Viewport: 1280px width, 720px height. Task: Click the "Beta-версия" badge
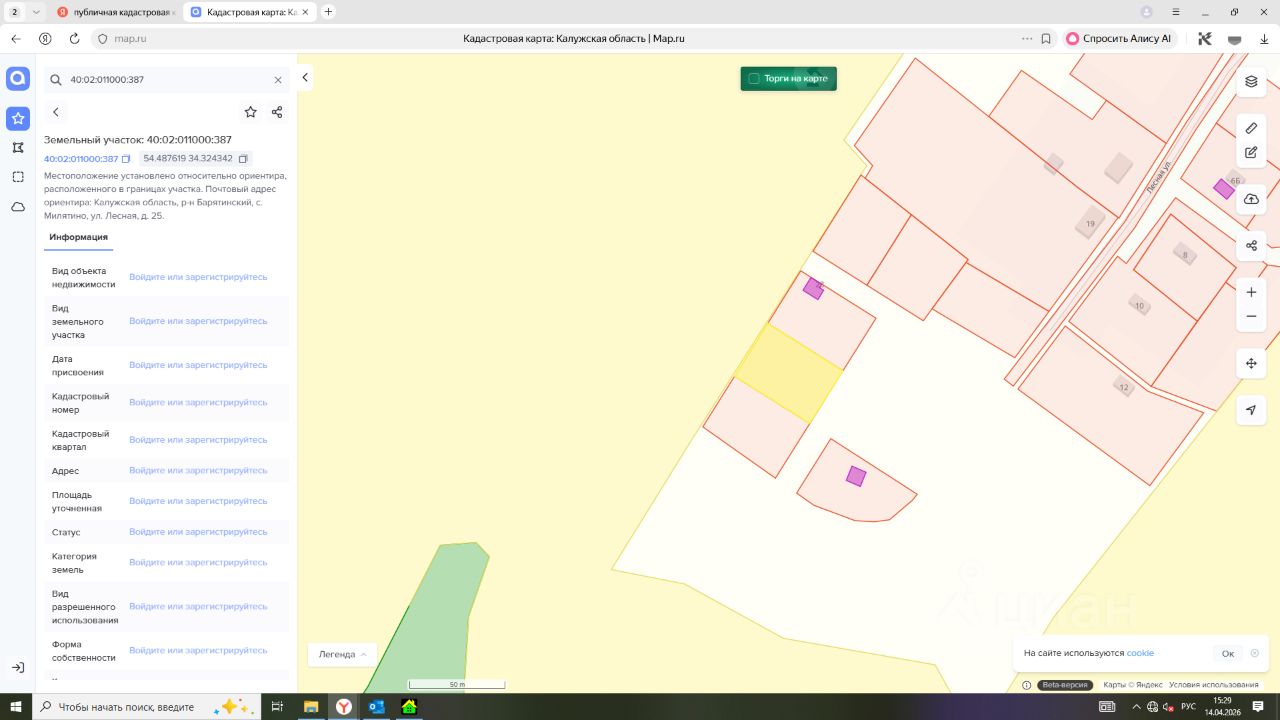pos(1065,685)
